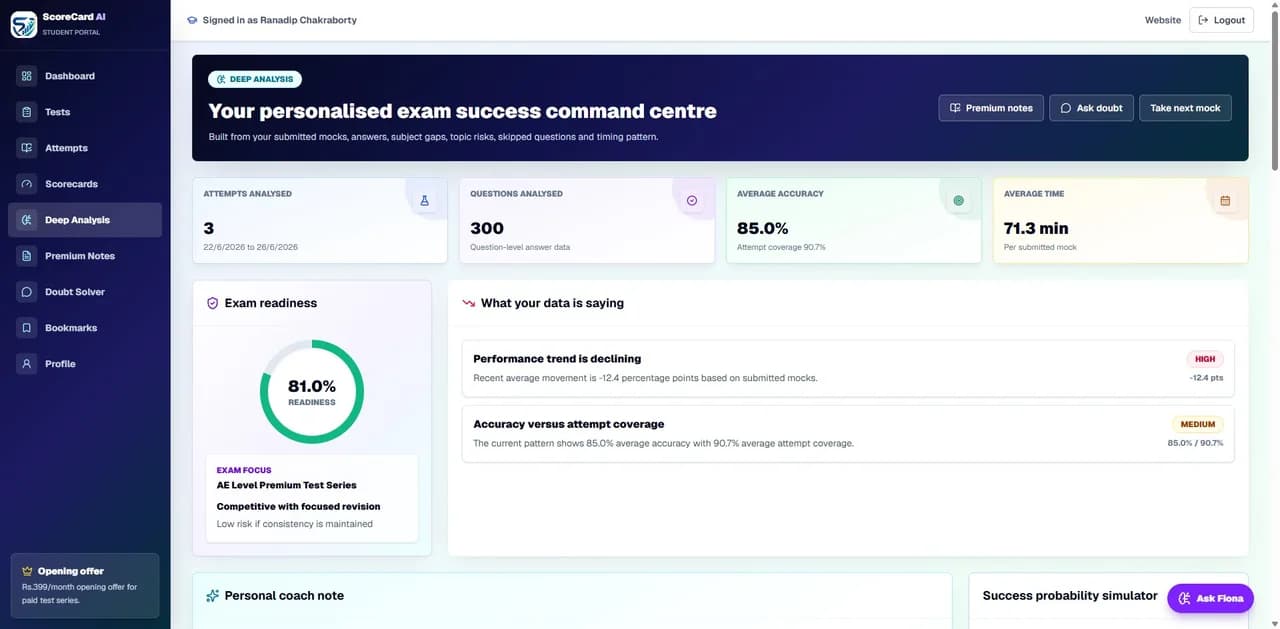
Task: Click the Deep Analysis icon in sidebar
Action: (27, 220)
